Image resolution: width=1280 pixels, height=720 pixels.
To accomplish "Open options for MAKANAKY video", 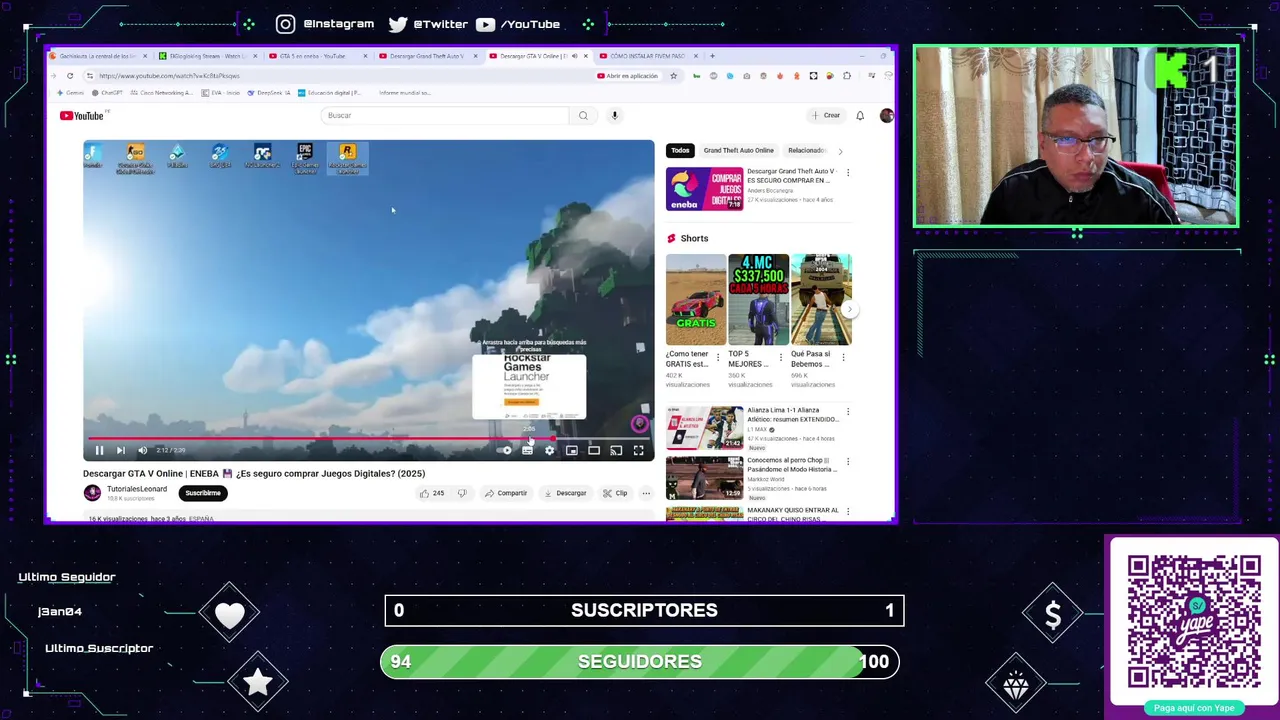I will pos(848,512).
